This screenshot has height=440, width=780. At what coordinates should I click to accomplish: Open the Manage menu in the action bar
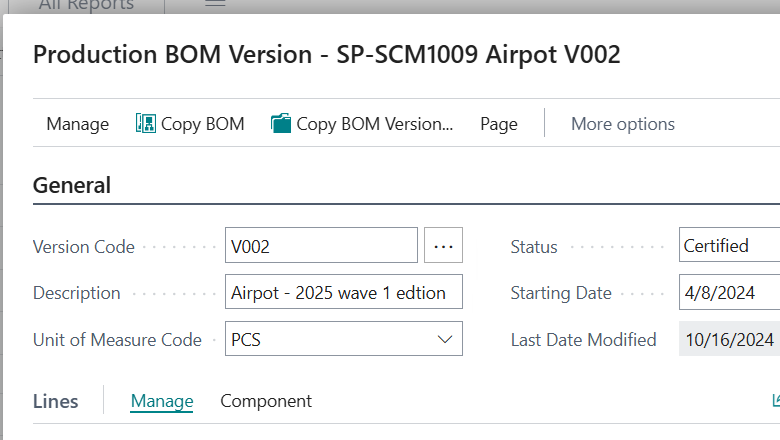pyautogui.click(x=78, y=124)
